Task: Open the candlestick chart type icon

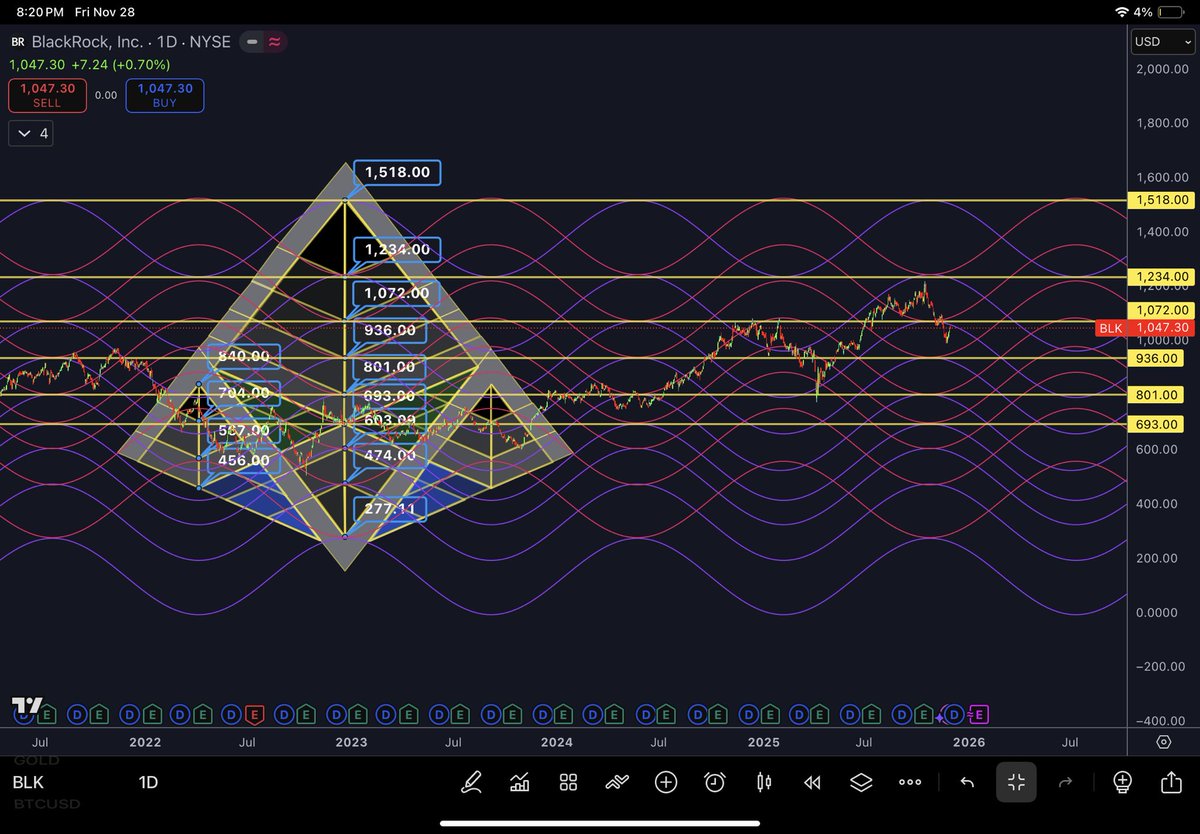Action: tap(764, 782)
